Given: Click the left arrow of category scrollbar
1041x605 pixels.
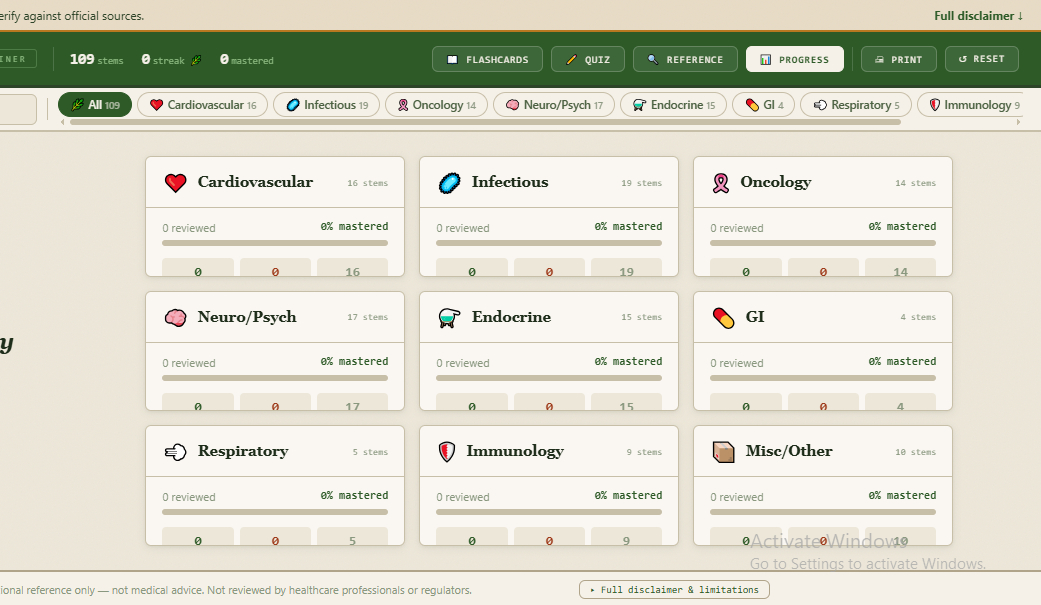Looking at the screenshot, I should pyautogui.click(x=63, y=122).
